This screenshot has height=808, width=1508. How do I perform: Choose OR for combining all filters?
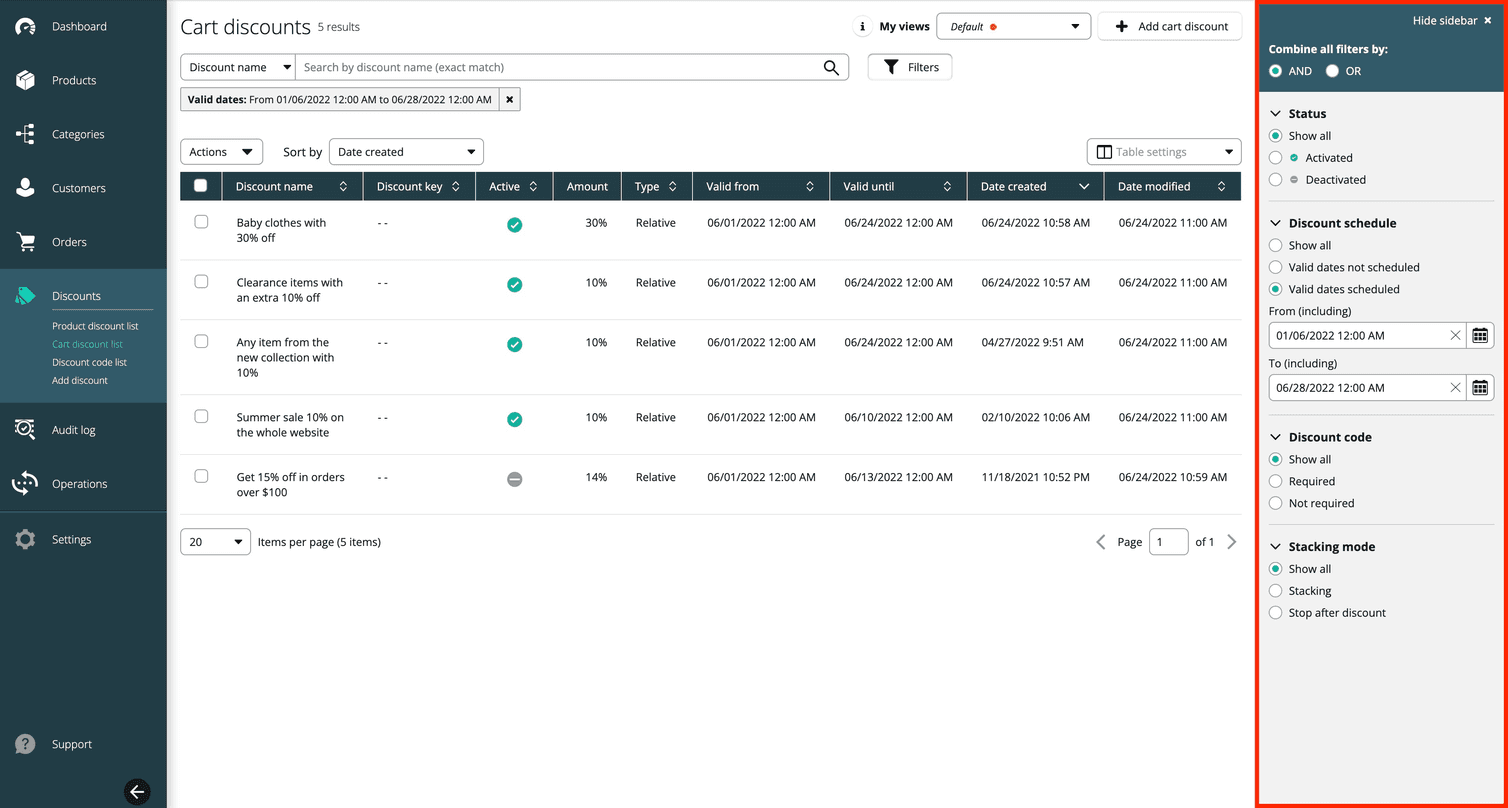[1332, 71]
